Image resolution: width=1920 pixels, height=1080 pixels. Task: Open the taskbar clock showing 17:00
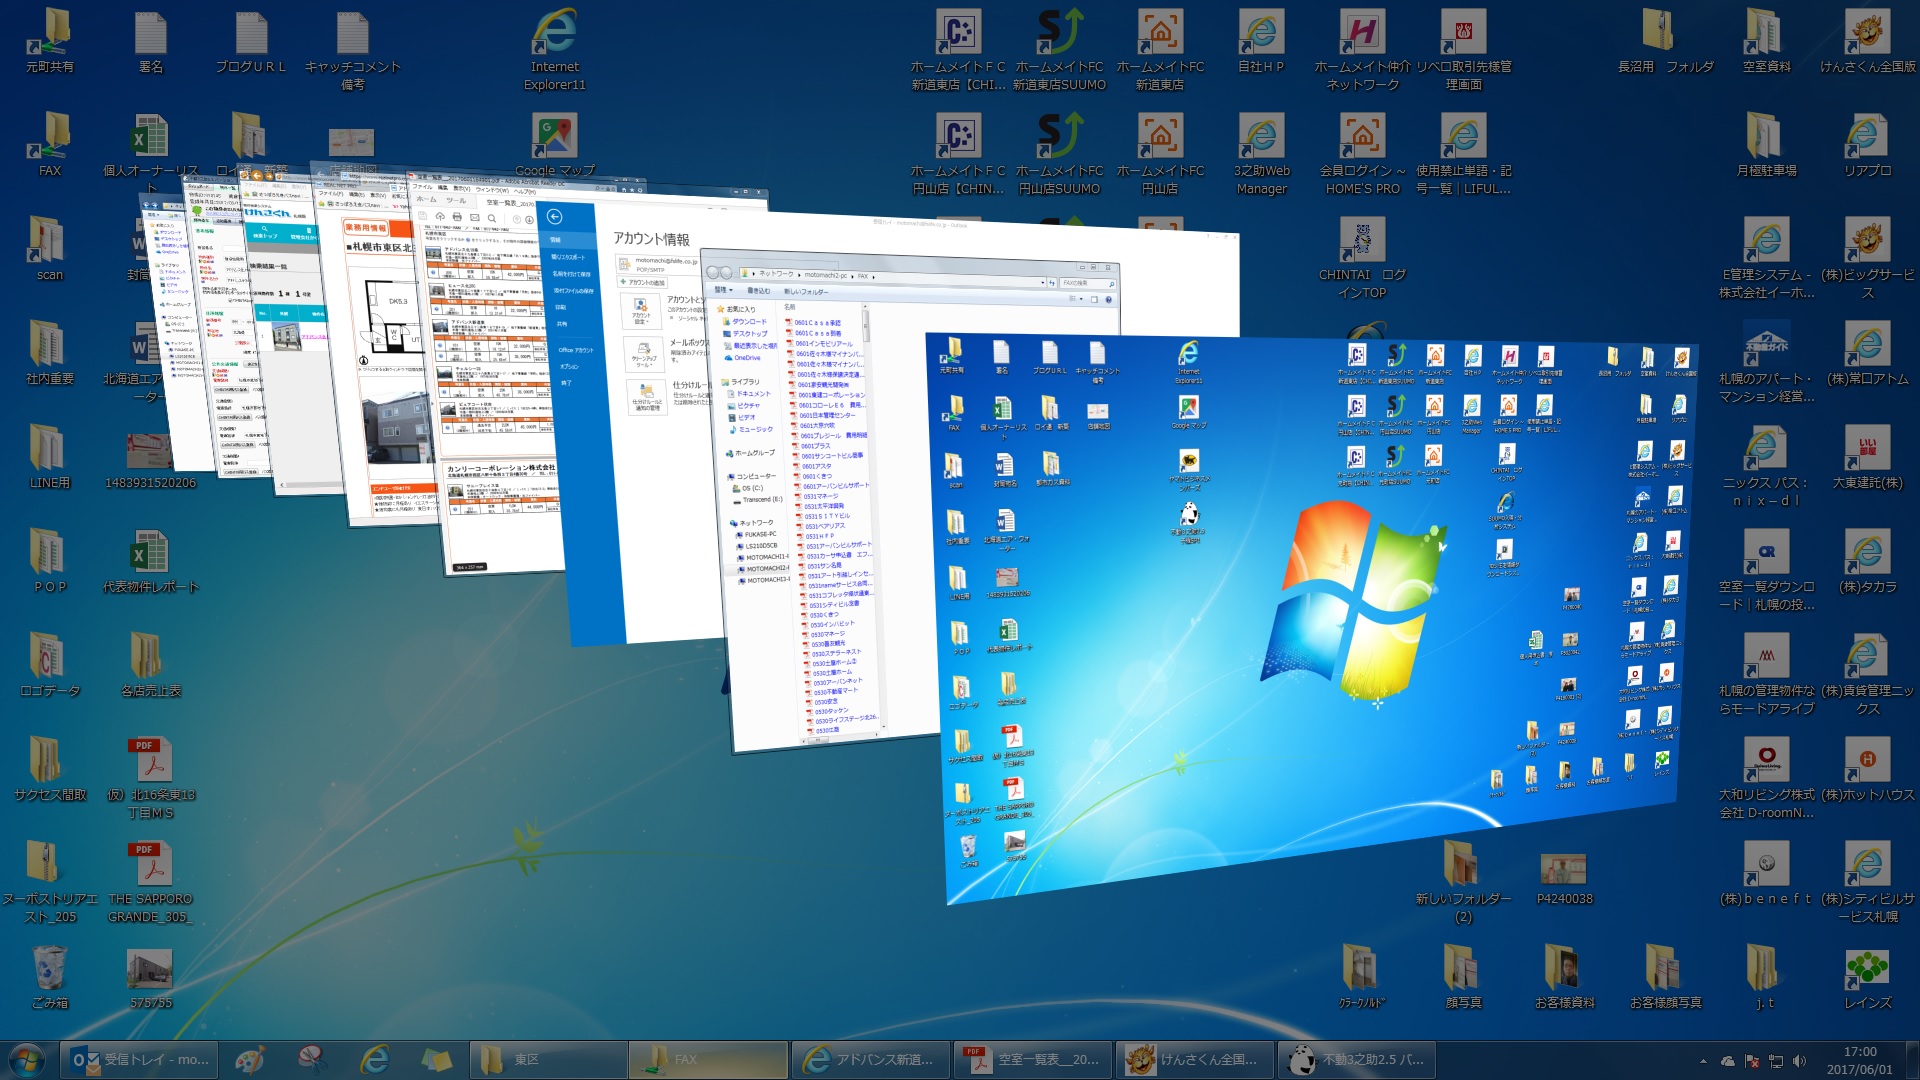[1860, 1060]
